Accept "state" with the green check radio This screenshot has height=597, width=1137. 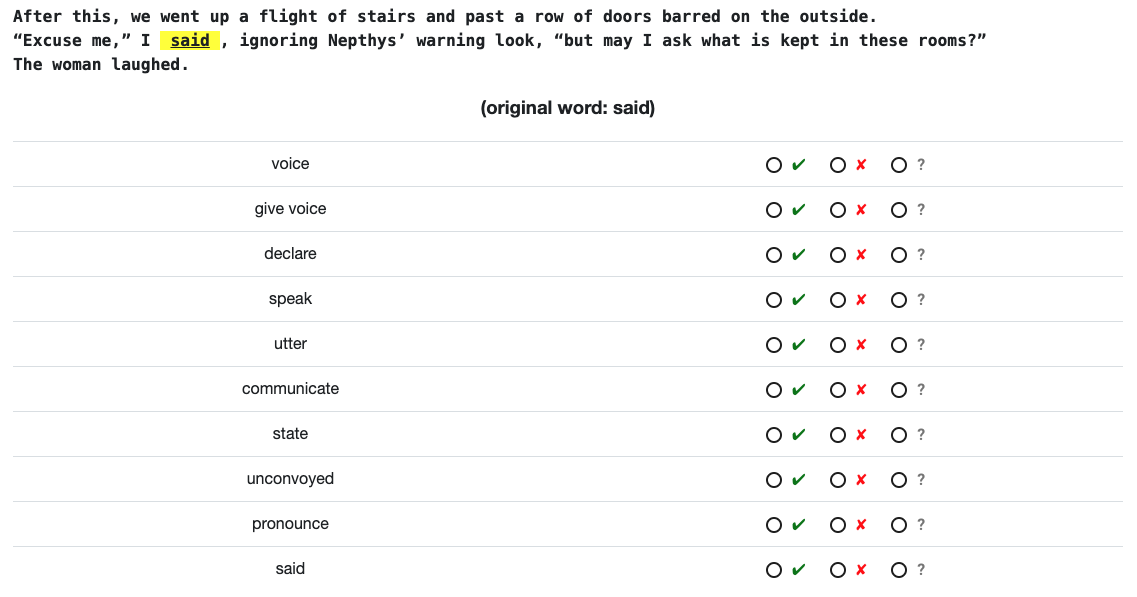click(774, 435)
